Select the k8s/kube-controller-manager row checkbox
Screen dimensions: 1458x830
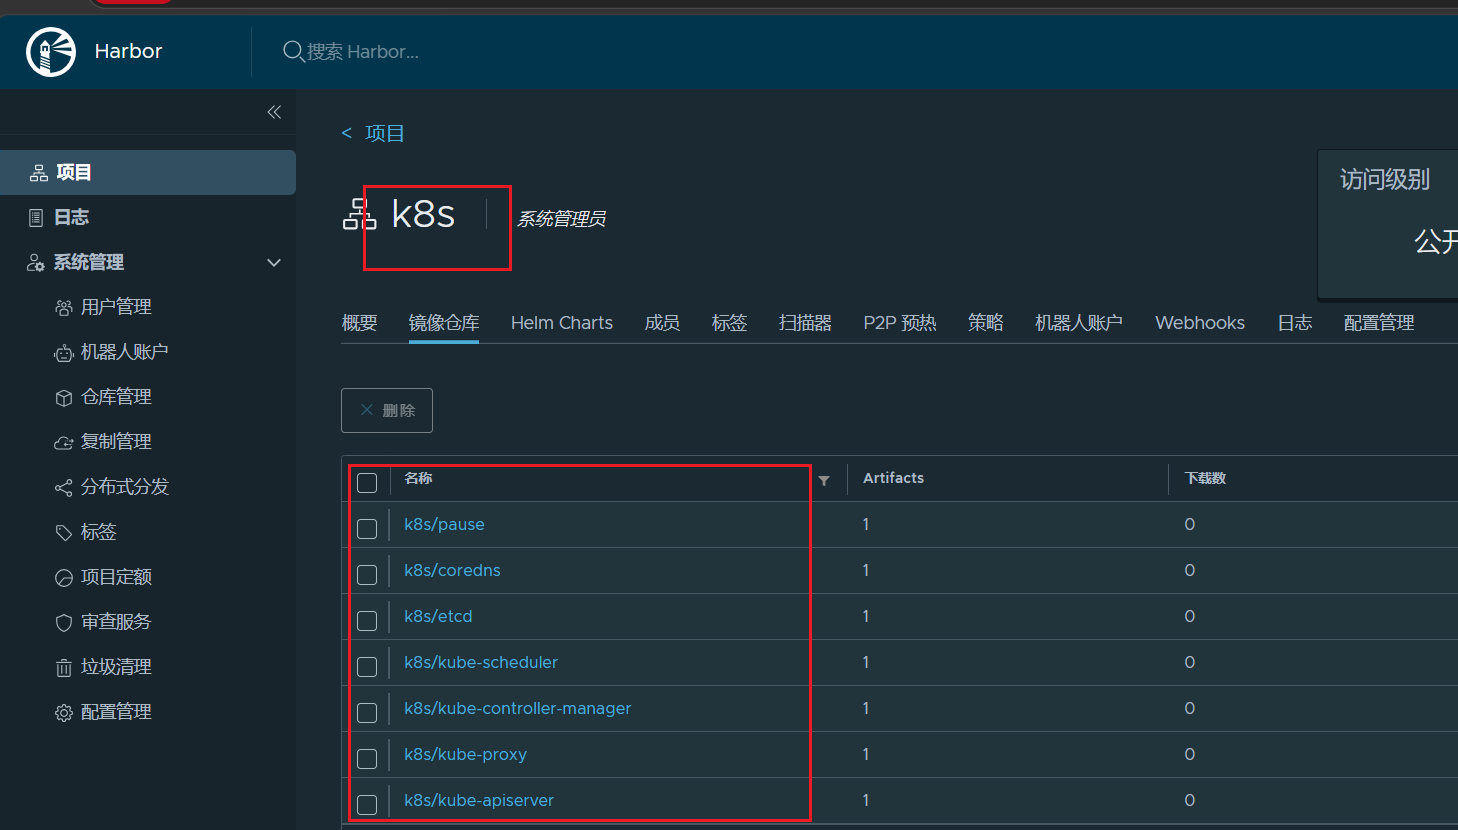[367, 713]
